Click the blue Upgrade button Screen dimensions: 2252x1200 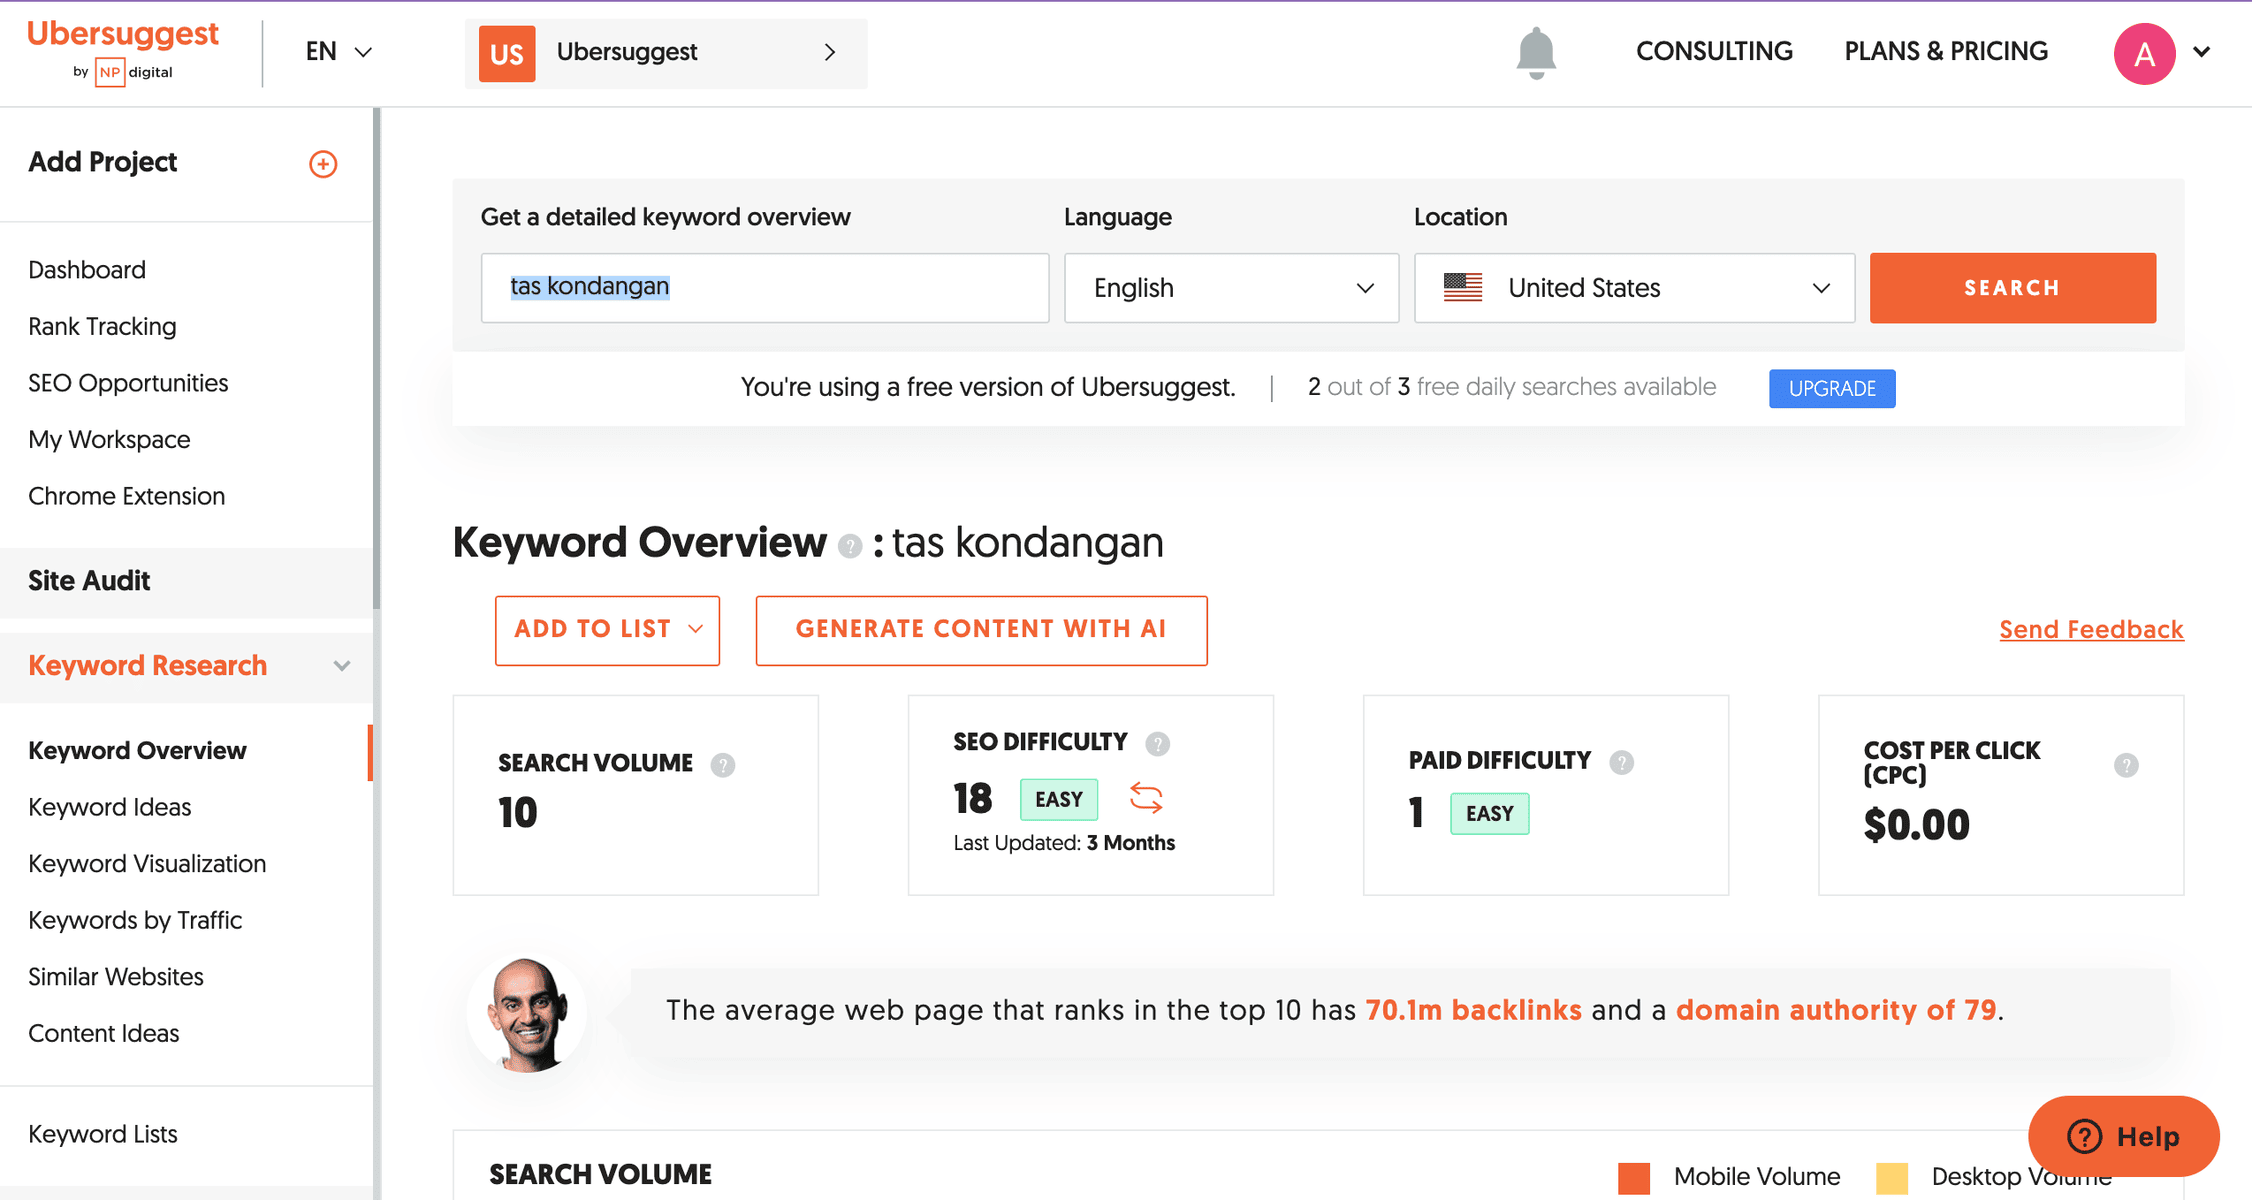click(1832, 389)
